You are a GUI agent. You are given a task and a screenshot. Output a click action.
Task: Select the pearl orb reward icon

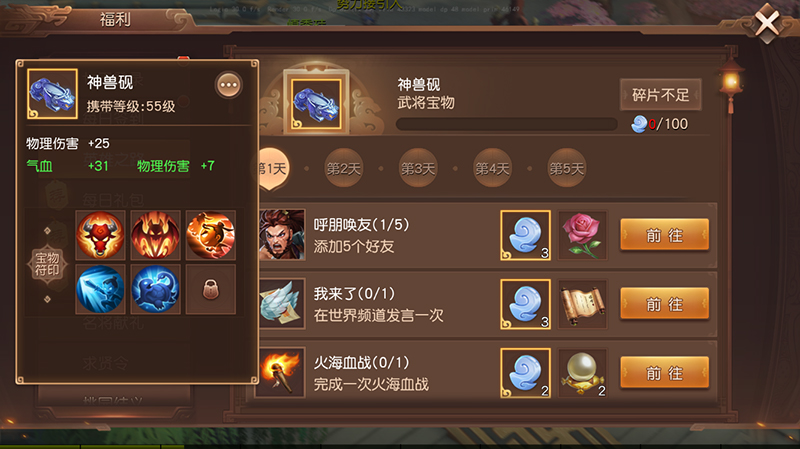(583, 373)
